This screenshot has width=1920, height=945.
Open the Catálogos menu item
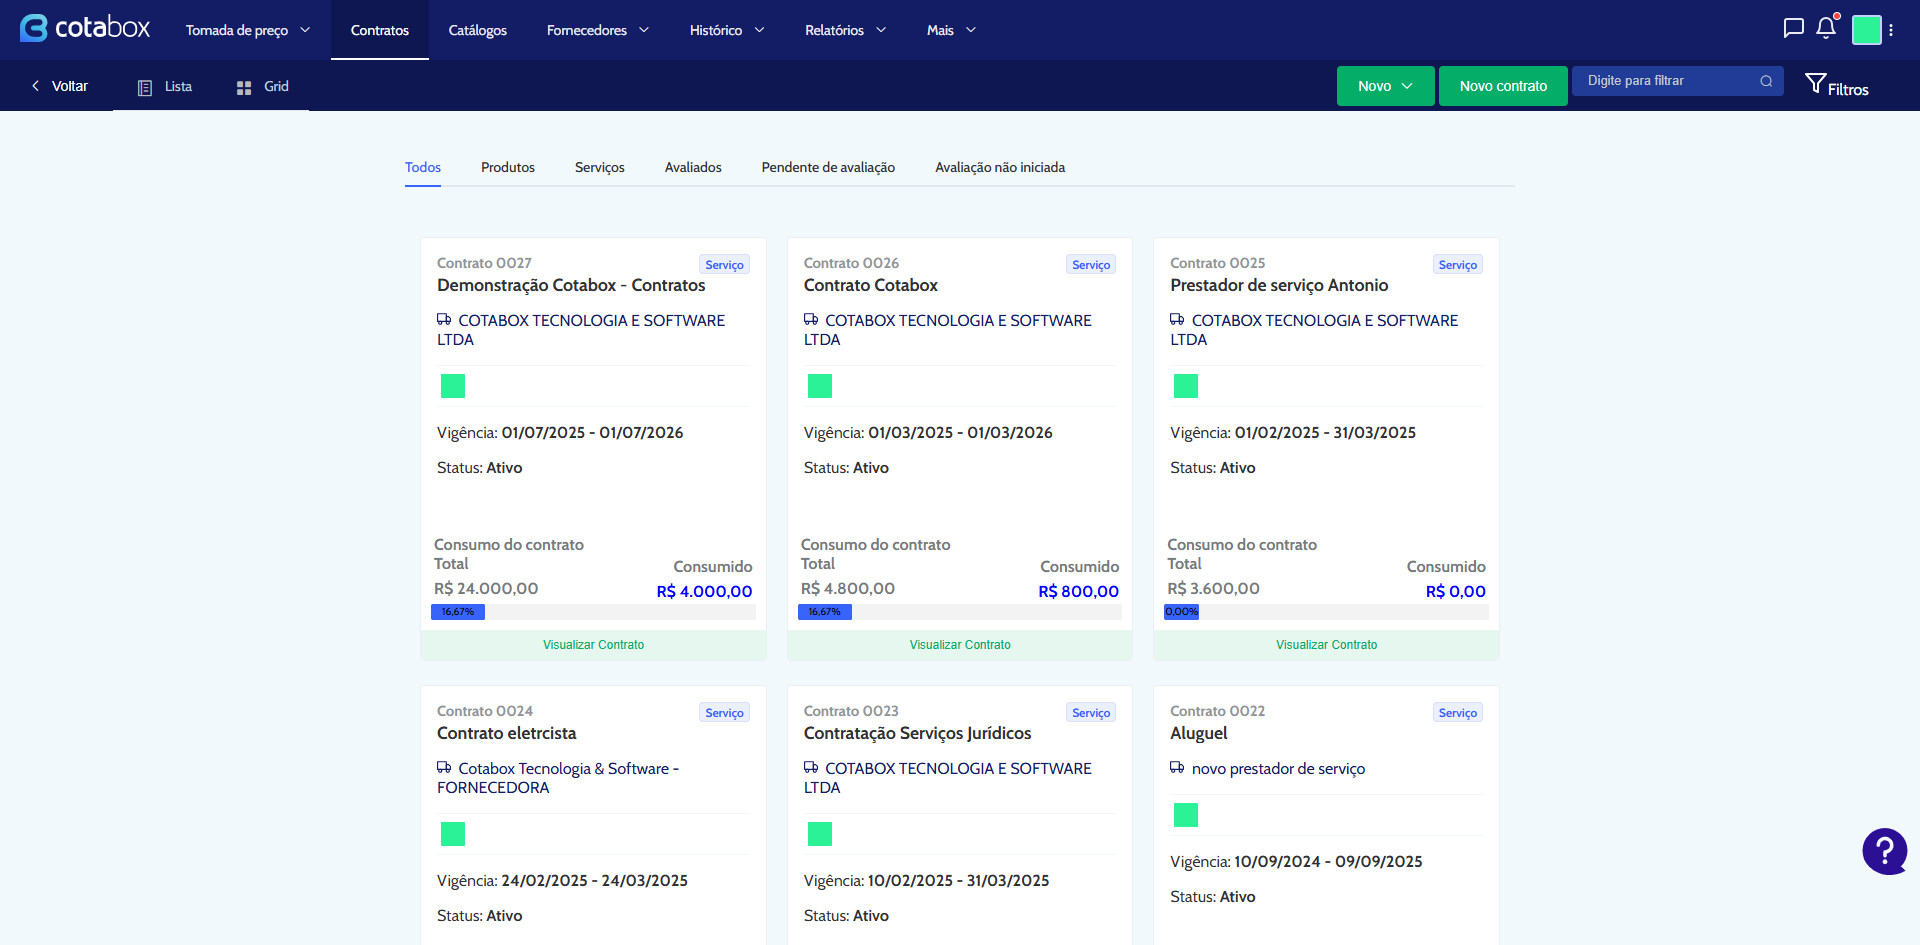pos(478,30)
